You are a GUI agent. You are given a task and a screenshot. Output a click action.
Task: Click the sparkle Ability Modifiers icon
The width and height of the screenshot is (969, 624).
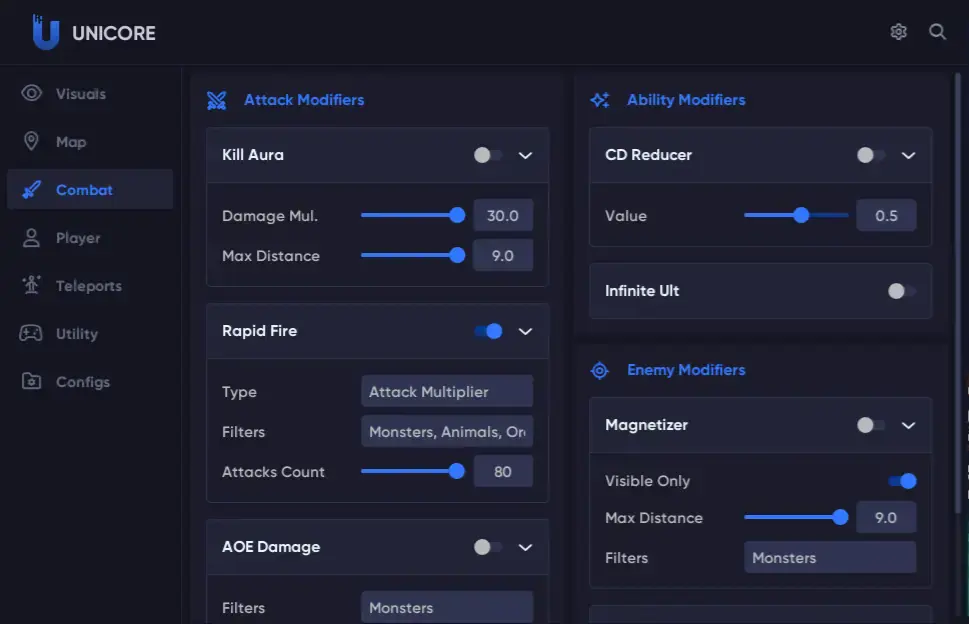click(600, 99)
